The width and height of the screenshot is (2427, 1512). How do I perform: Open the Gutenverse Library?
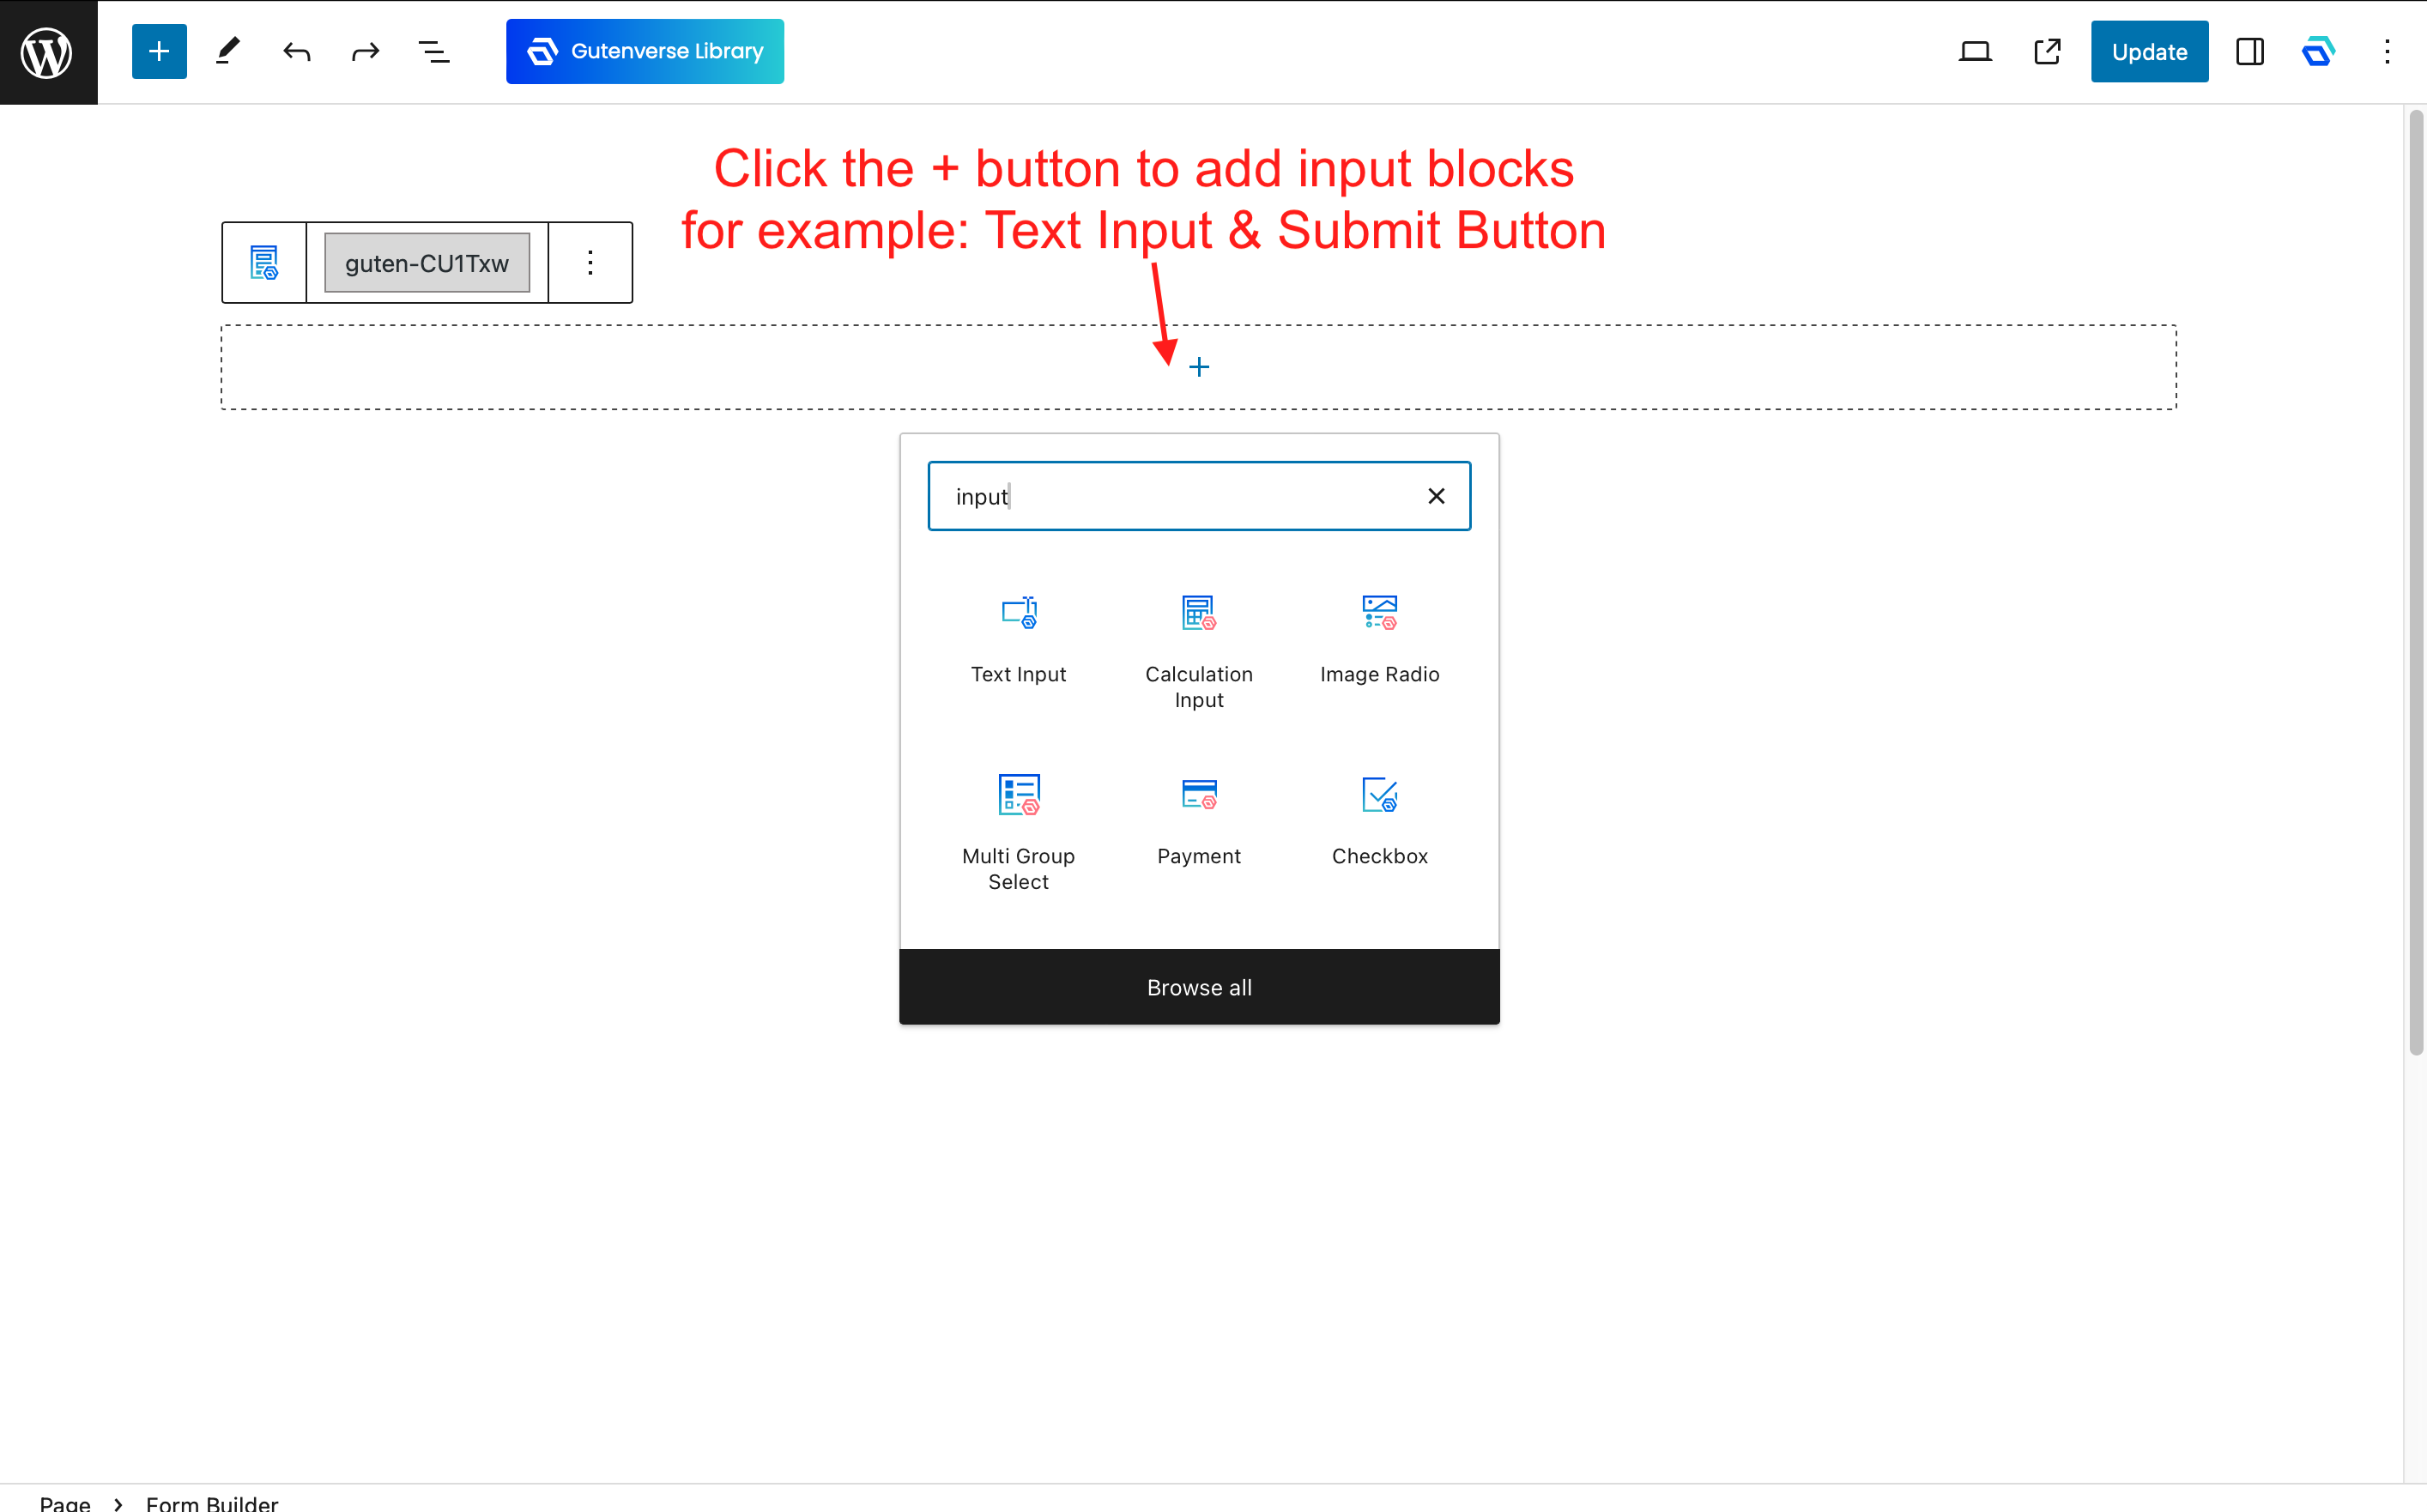tap(644, 51)
